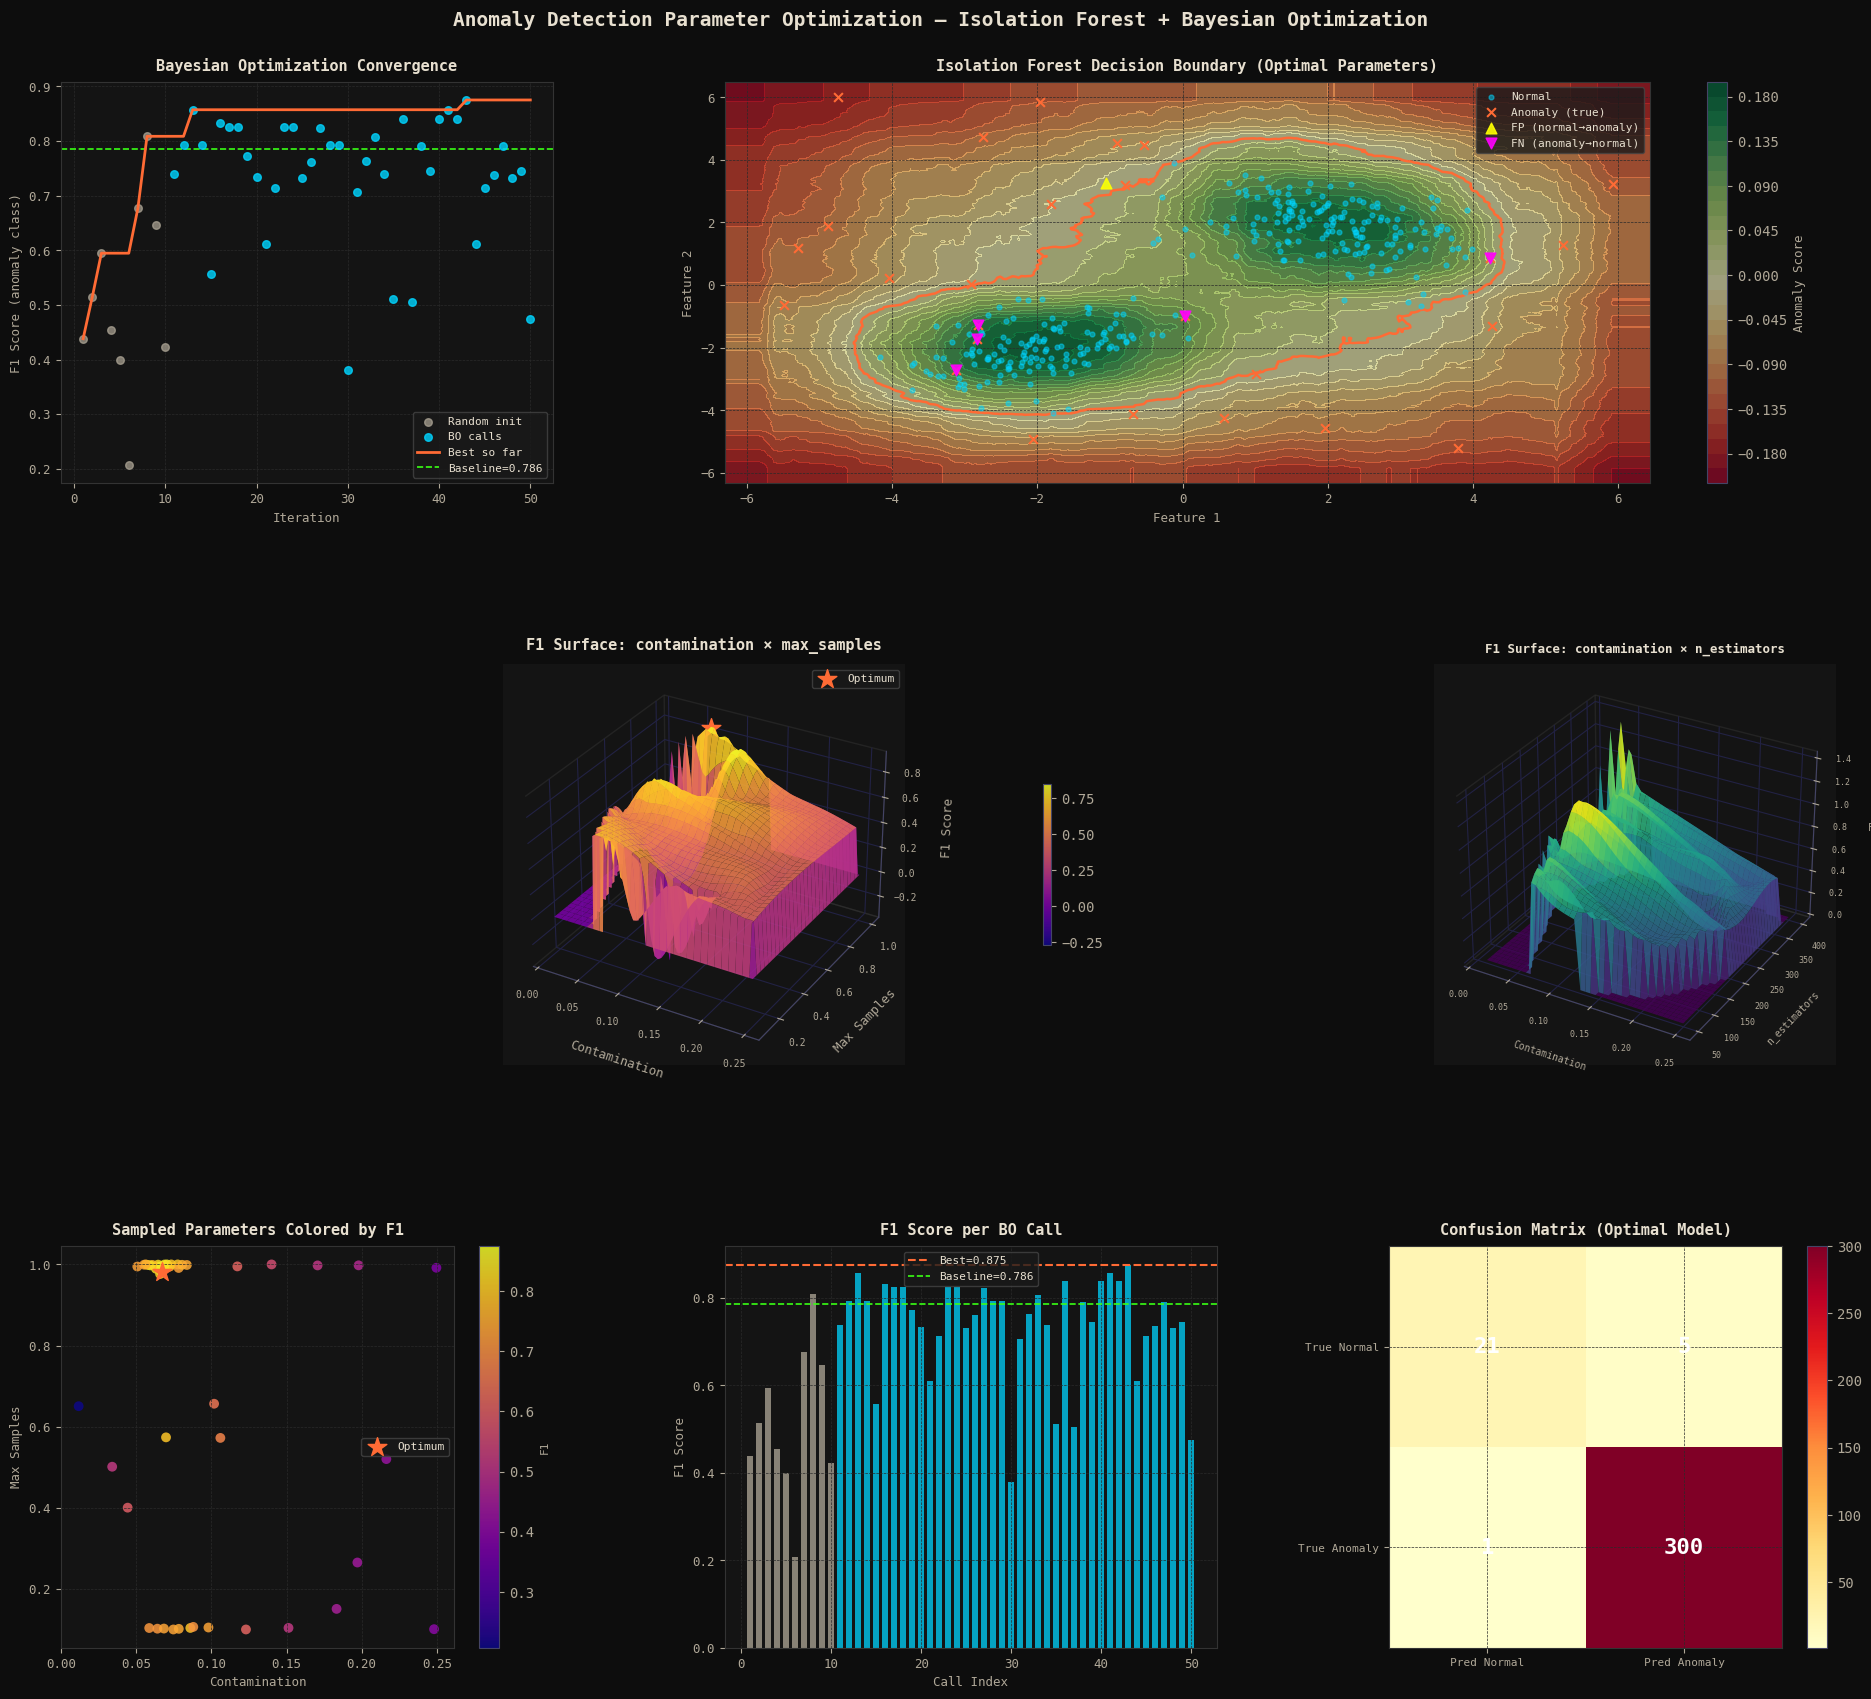The height and width of the screenshot is (1699, 1871).
Task: Click the Anomaly Score colorbar
Action: click(x=1716, y=283)
